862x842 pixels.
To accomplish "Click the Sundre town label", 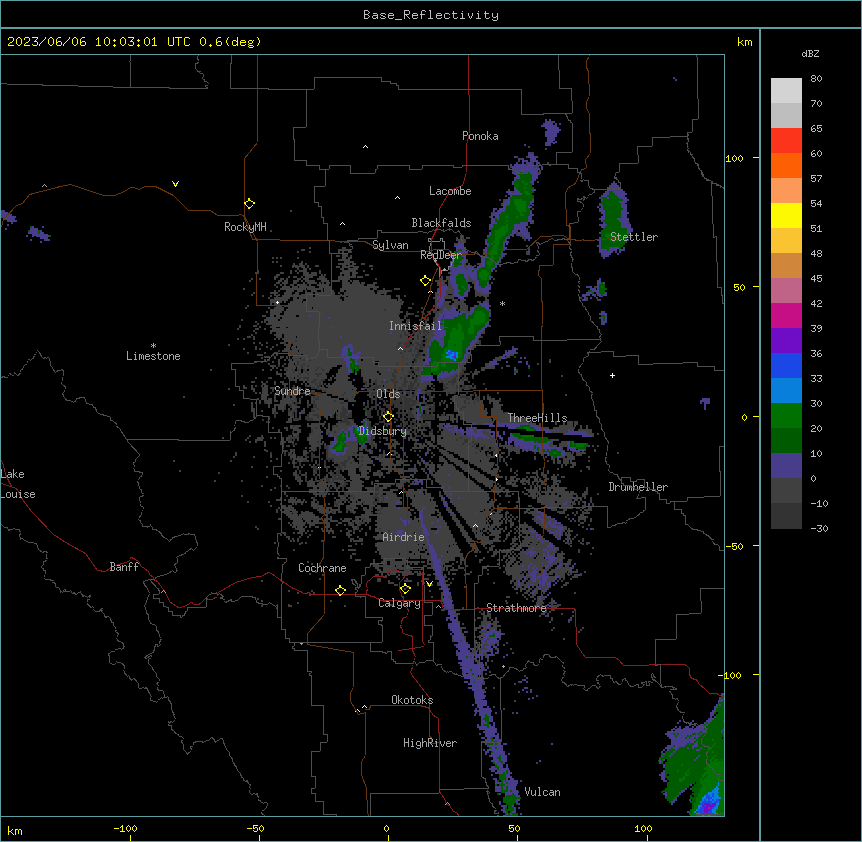I will coord(292,391).
